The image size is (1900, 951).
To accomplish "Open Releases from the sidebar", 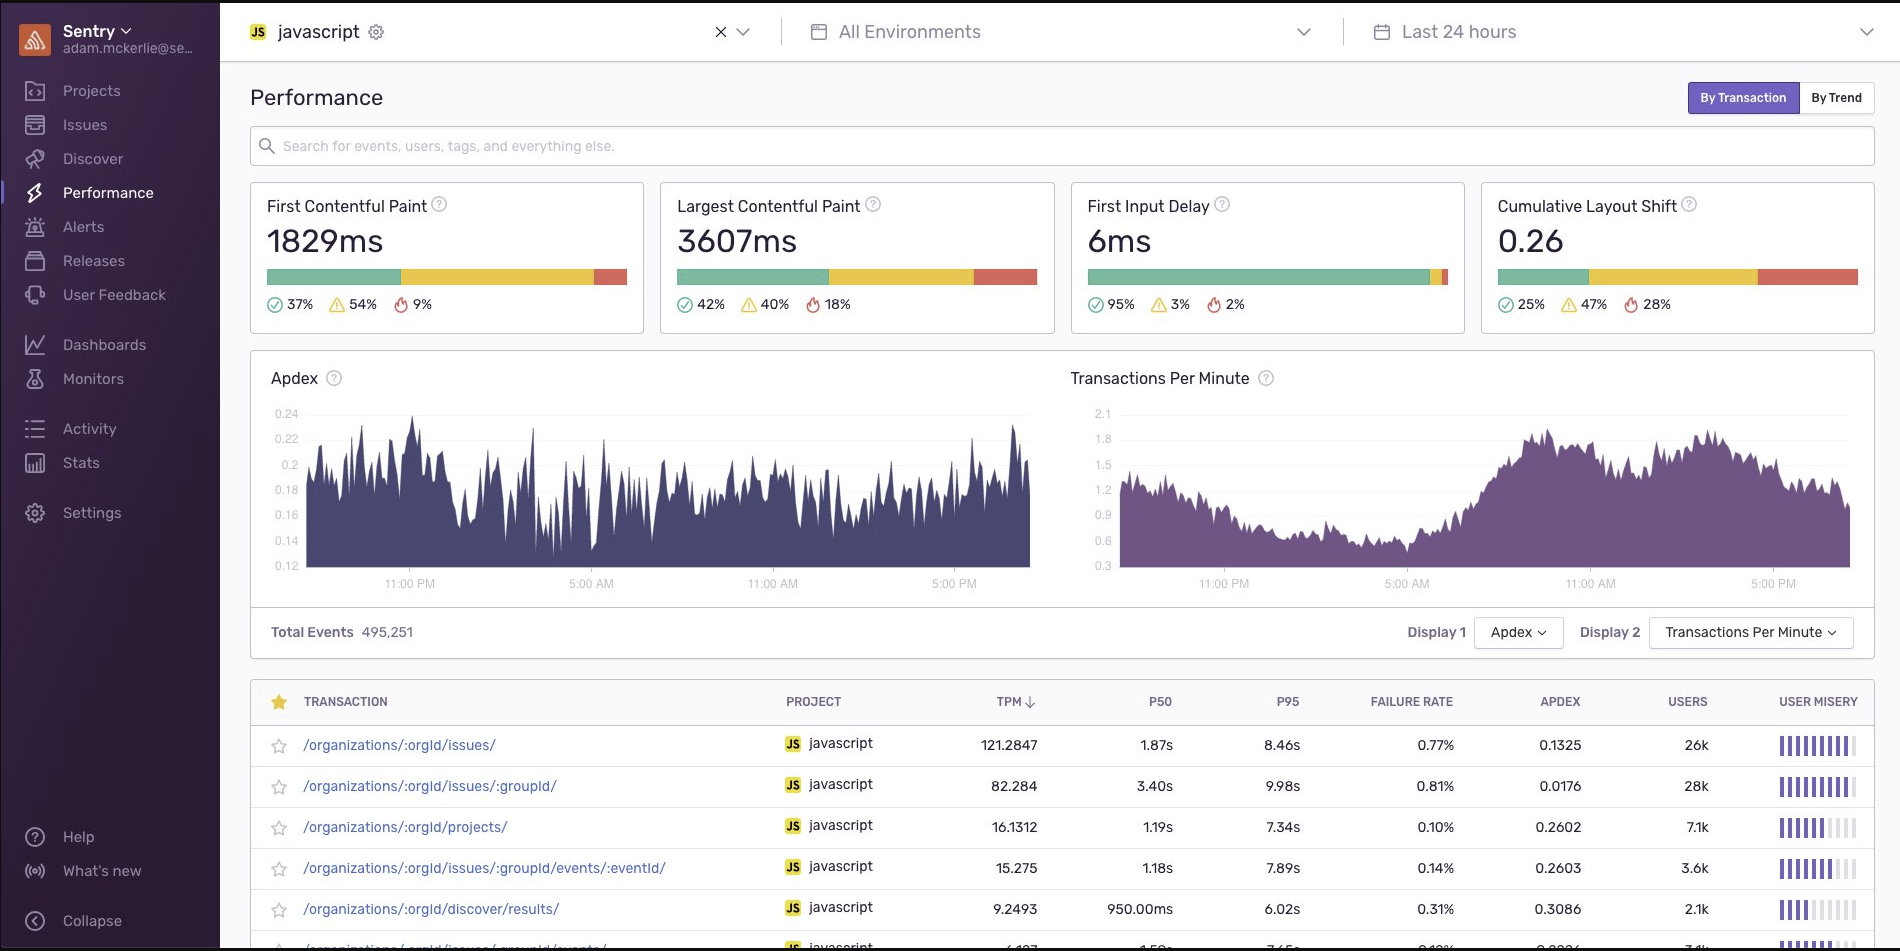I will [93, 260].
